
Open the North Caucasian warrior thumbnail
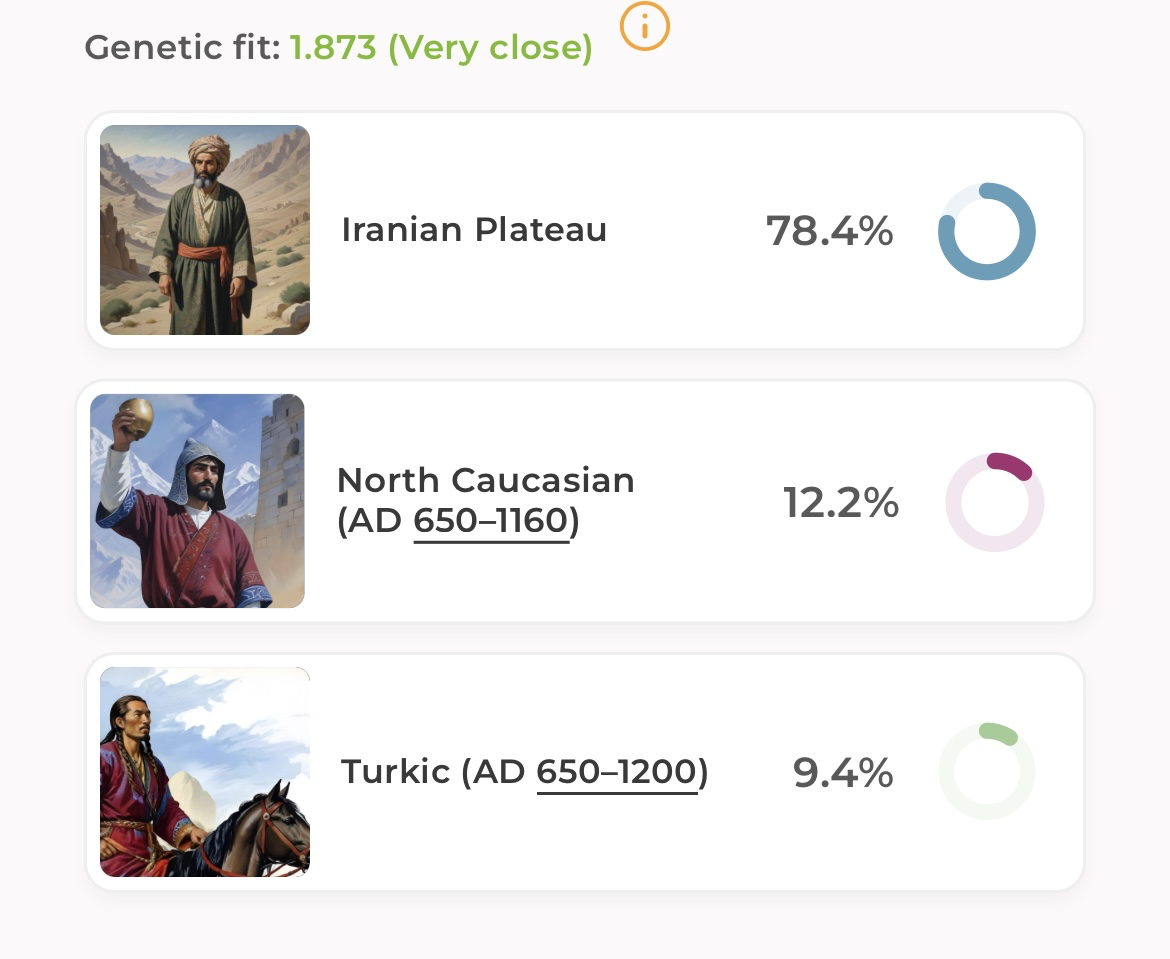(197, 501)
